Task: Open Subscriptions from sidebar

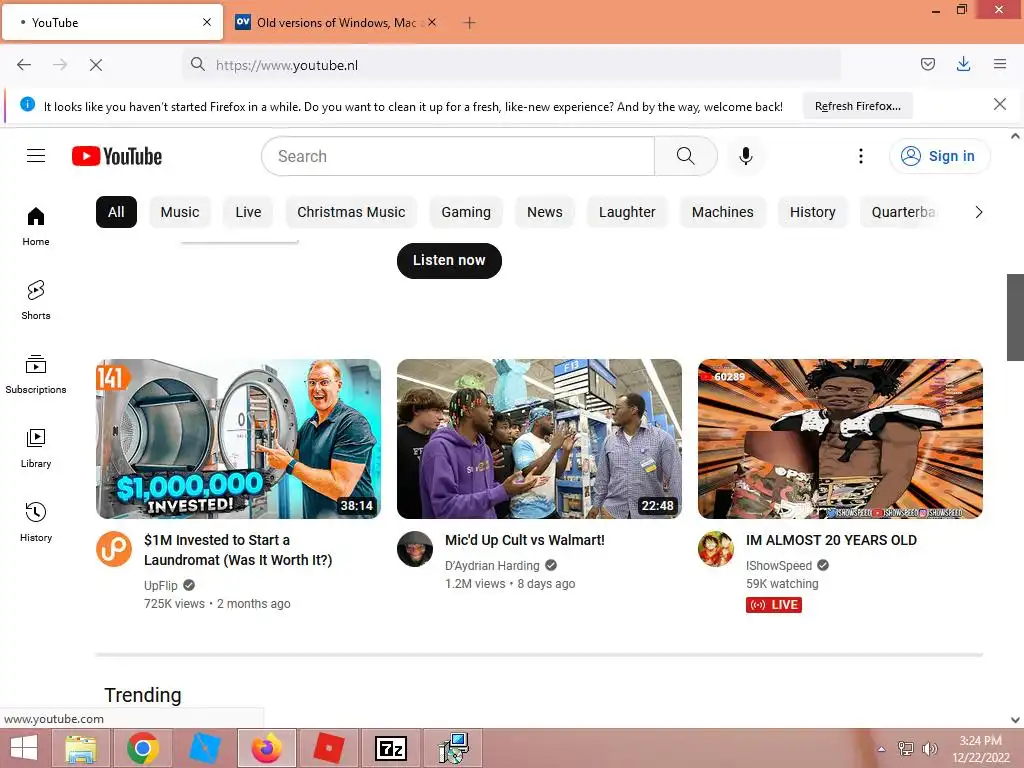Action: (36, 374)
